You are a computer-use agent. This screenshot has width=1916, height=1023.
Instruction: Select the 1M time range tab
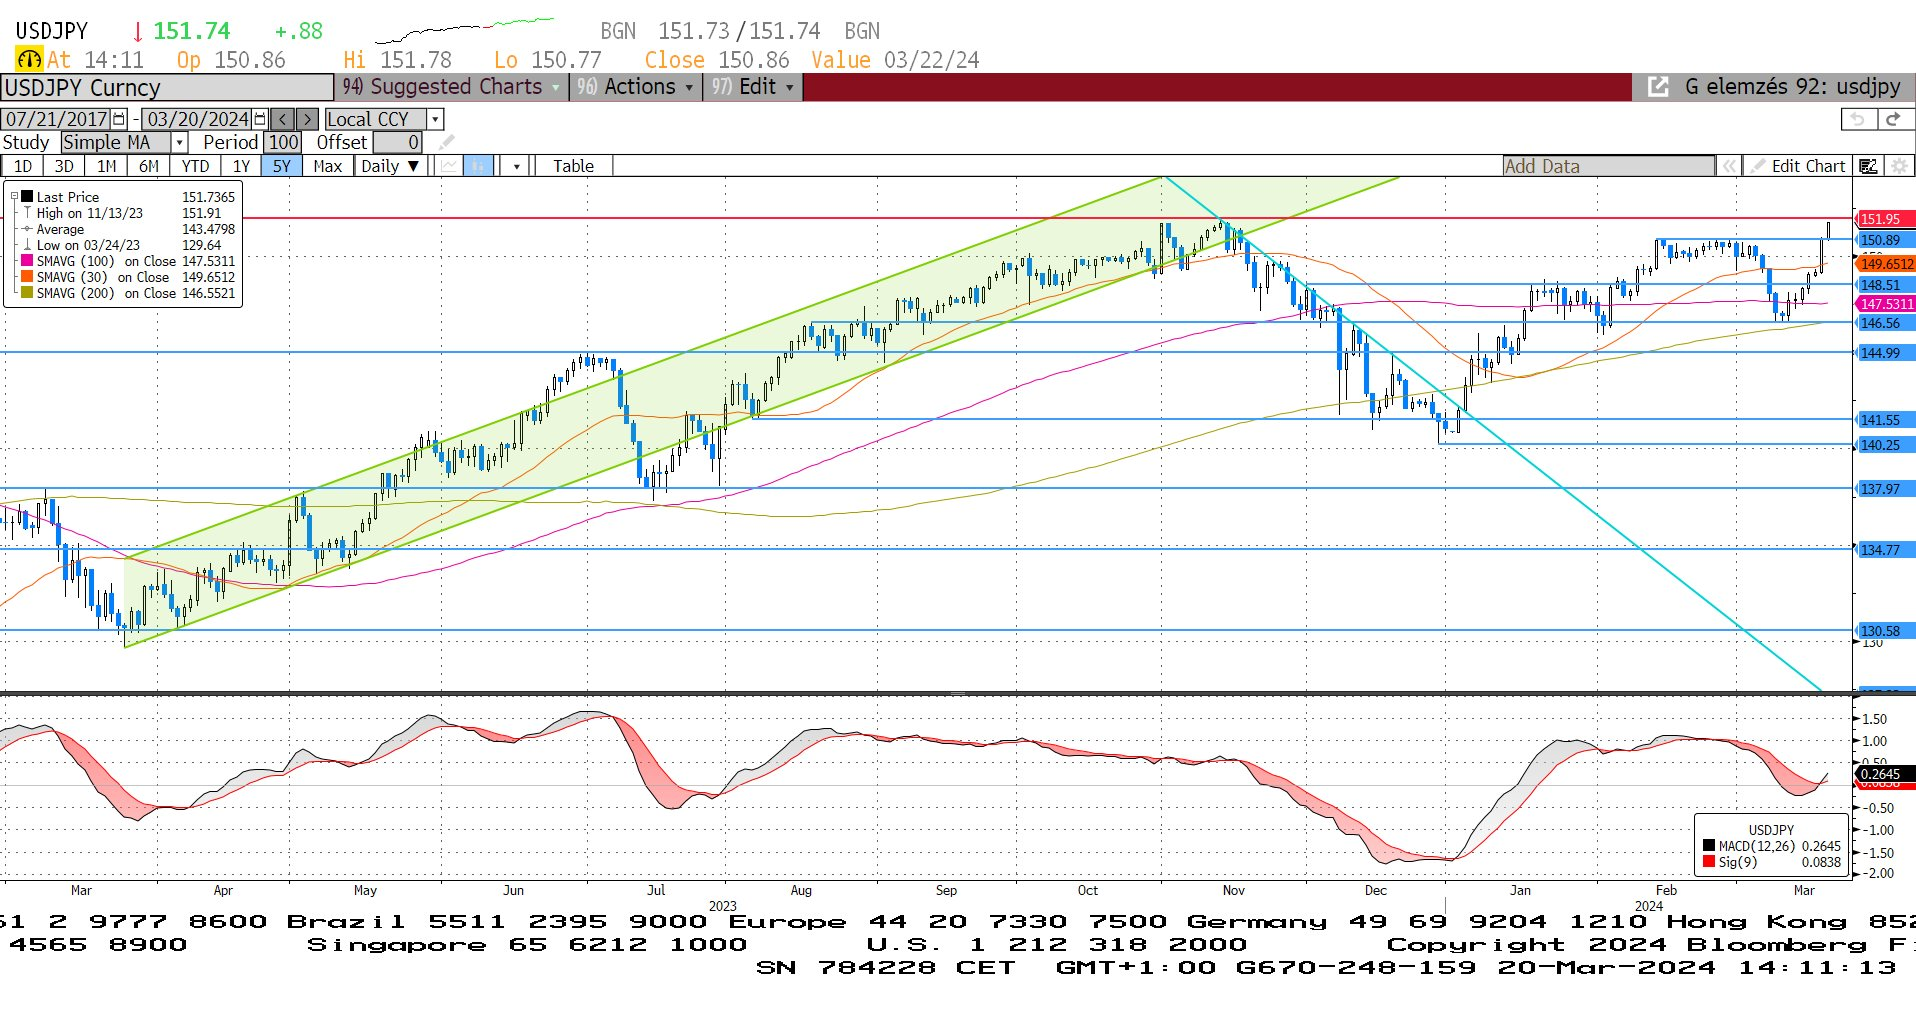[106, 166]
